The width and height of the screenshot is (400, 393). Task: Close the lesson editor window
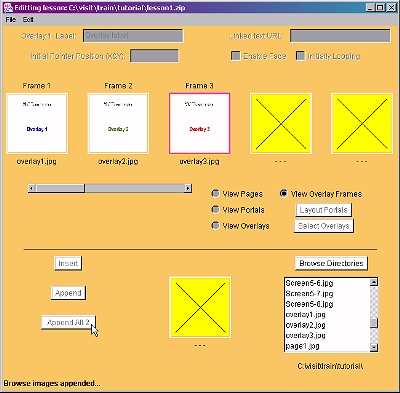pos(391,7)
